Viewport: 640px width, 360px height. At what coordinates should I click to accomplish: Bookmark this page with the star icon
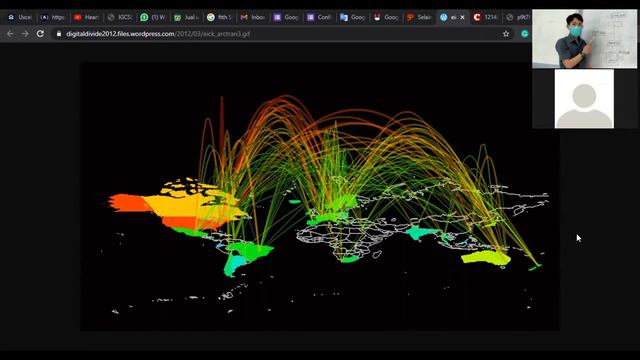click(506, 34)
